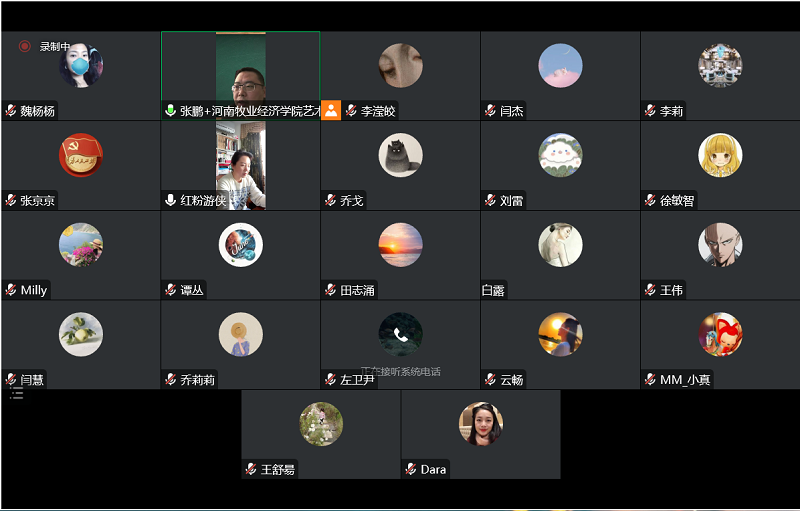Click the phone call icon on 左卫尹's tile
Viewport: 800px width, 511px height.
point(401,335)
